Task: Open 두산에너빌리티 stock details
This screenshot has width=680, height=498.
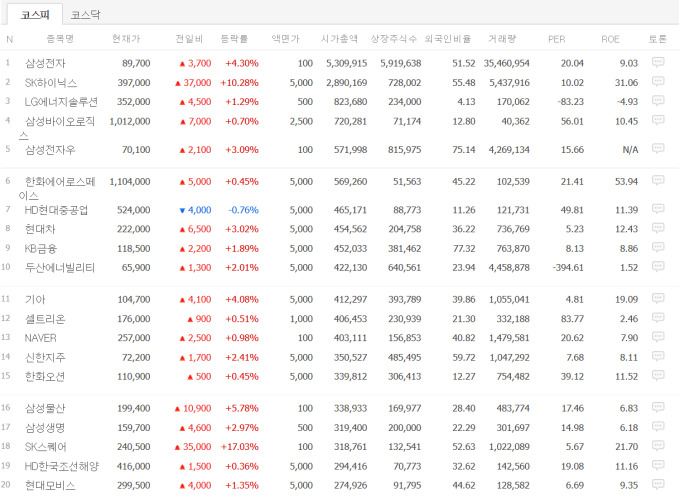Action: click(x=60, y=267)
